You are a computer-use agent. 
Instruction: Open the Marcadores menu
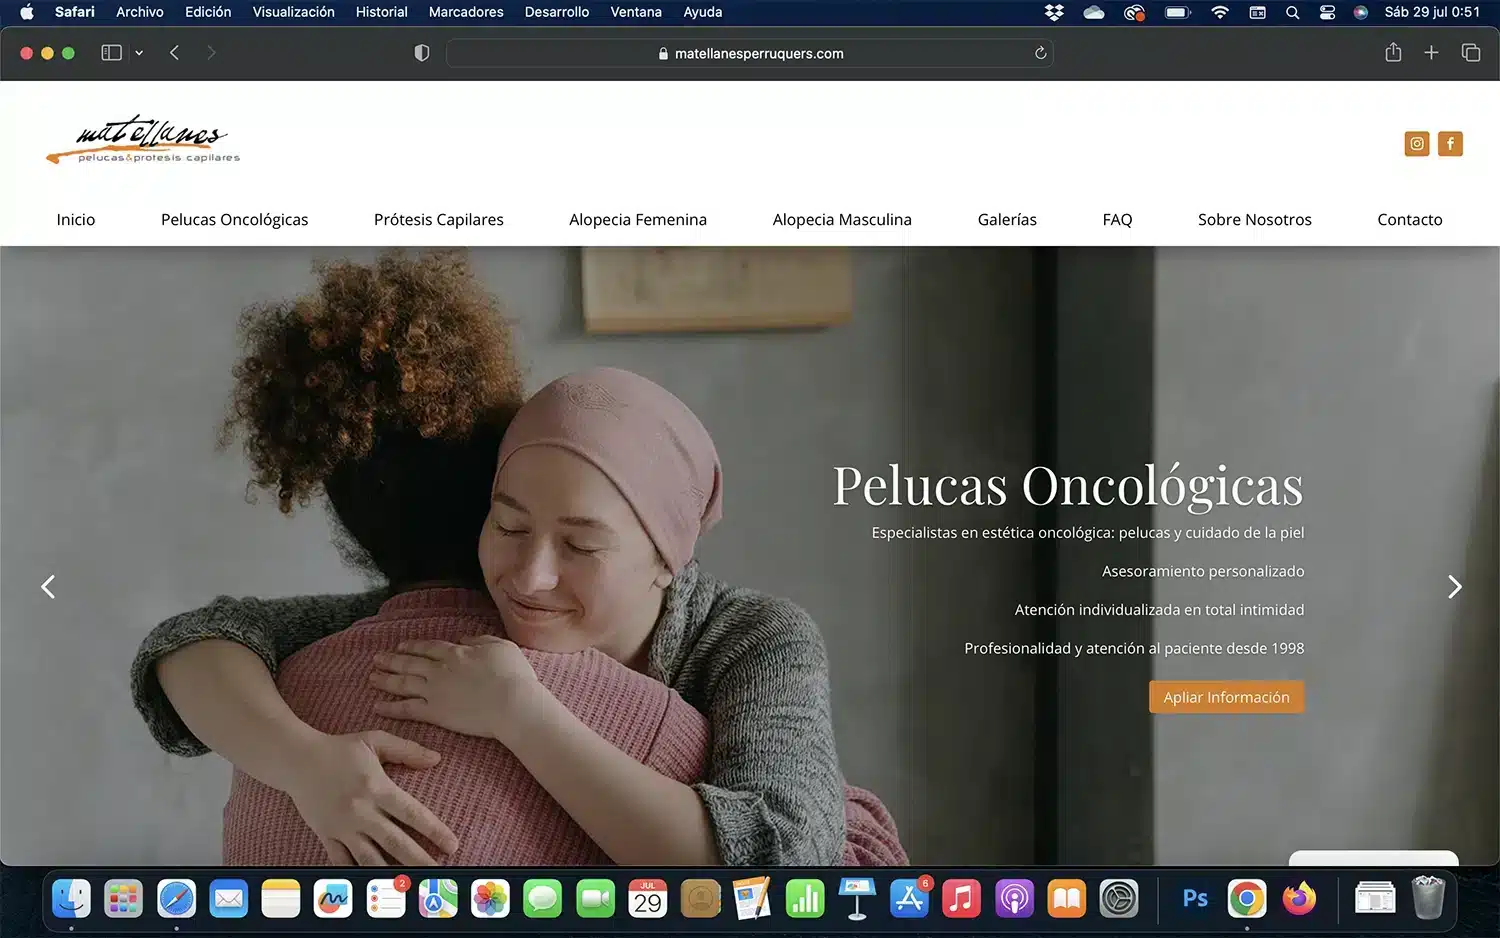coord(466,12)
